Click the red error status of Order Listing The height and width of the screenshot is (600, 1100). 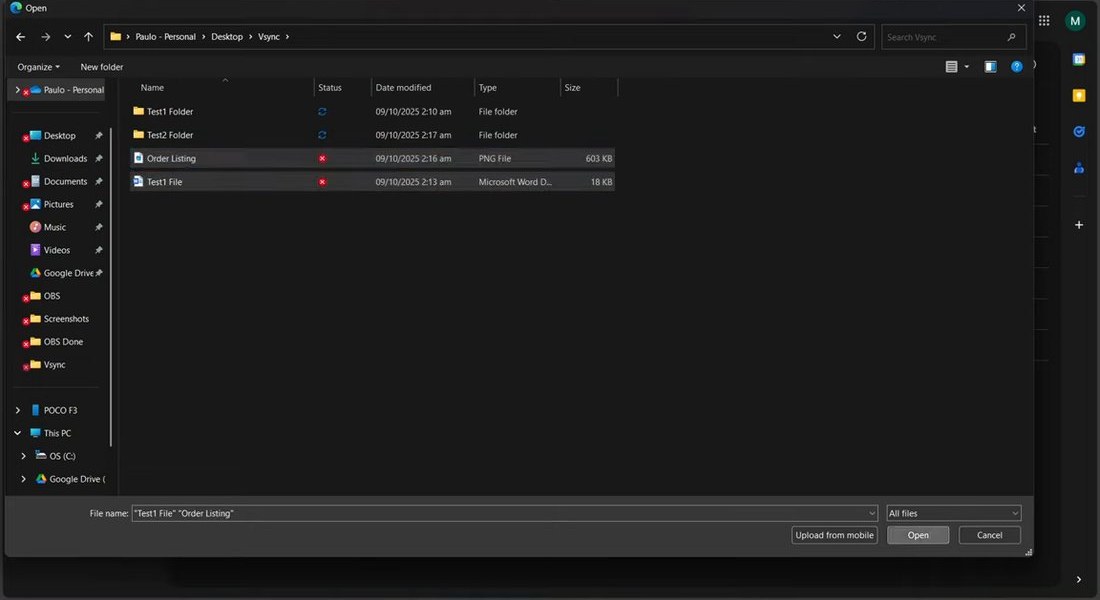click(322, 159)
